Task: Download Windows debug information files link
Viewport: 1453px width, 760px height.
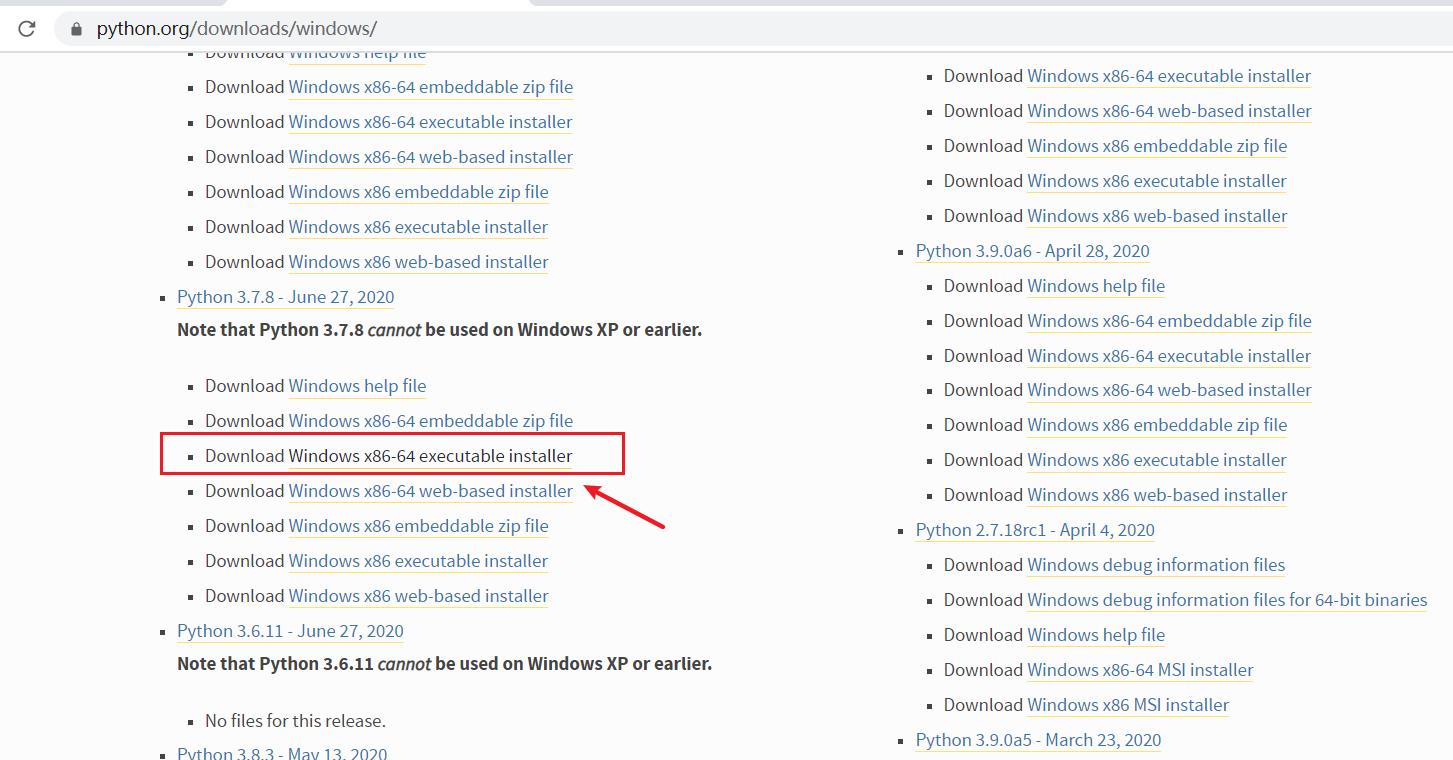Action: pos(1156,565)
